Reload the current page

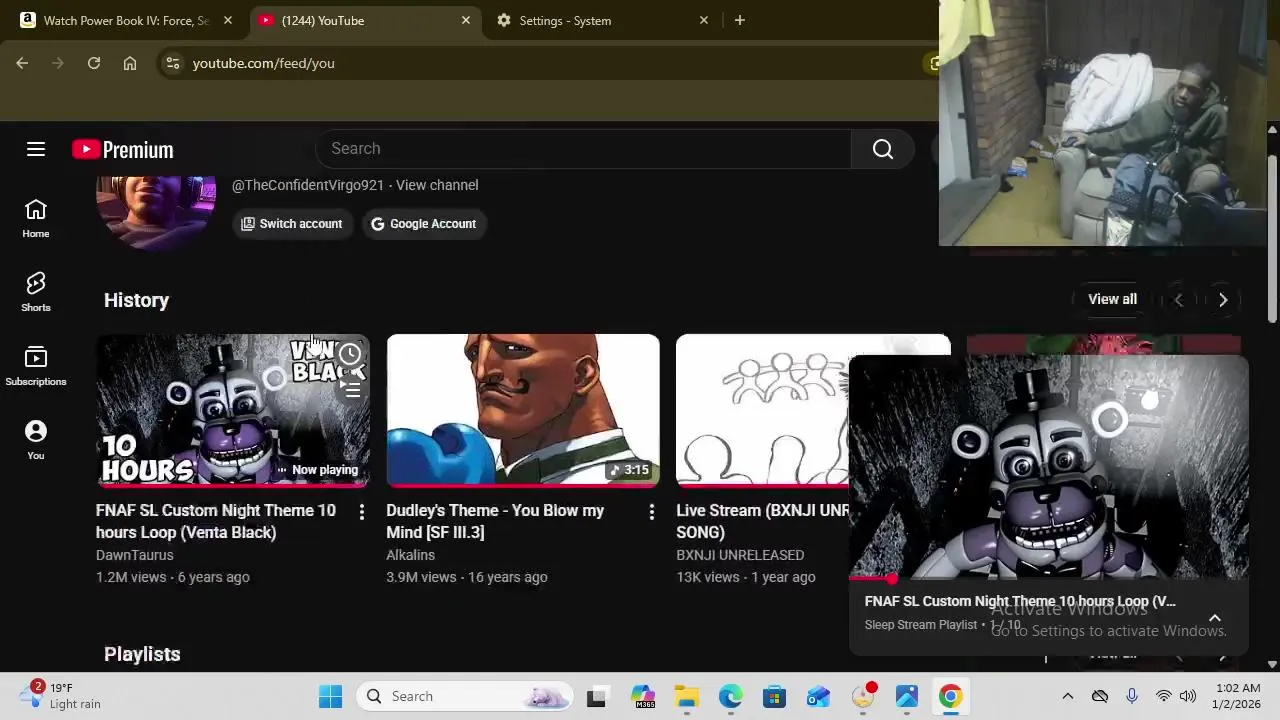pos(94,63)
